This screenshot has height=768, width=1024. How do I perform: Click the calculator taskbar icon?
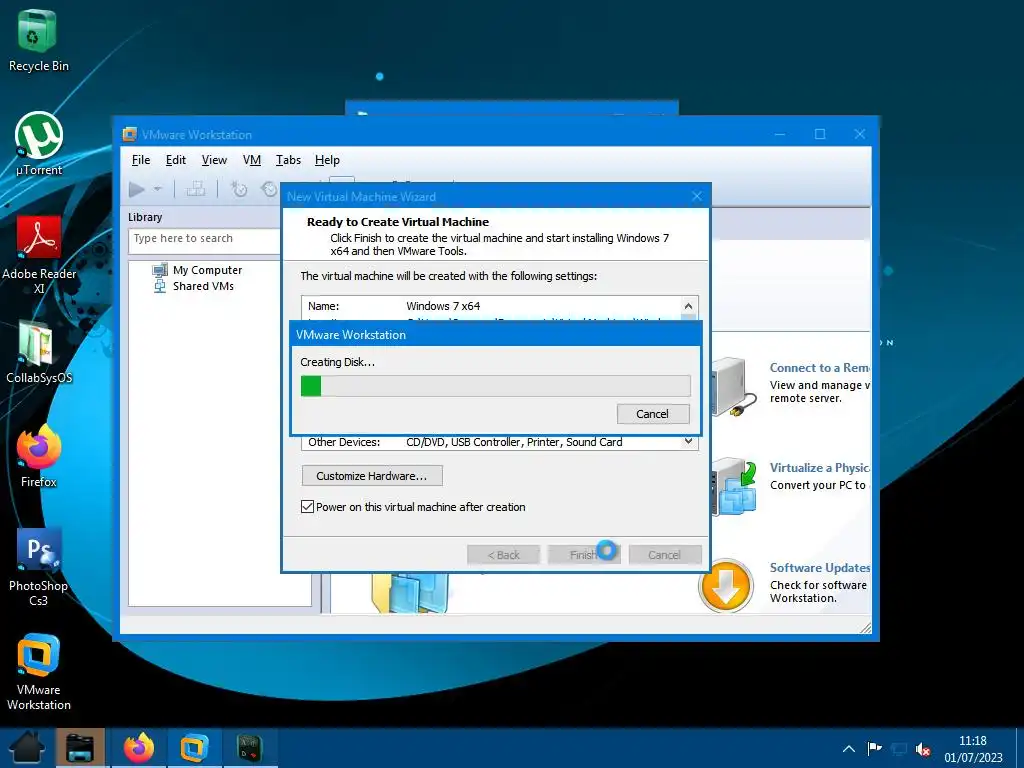point(249,747)
